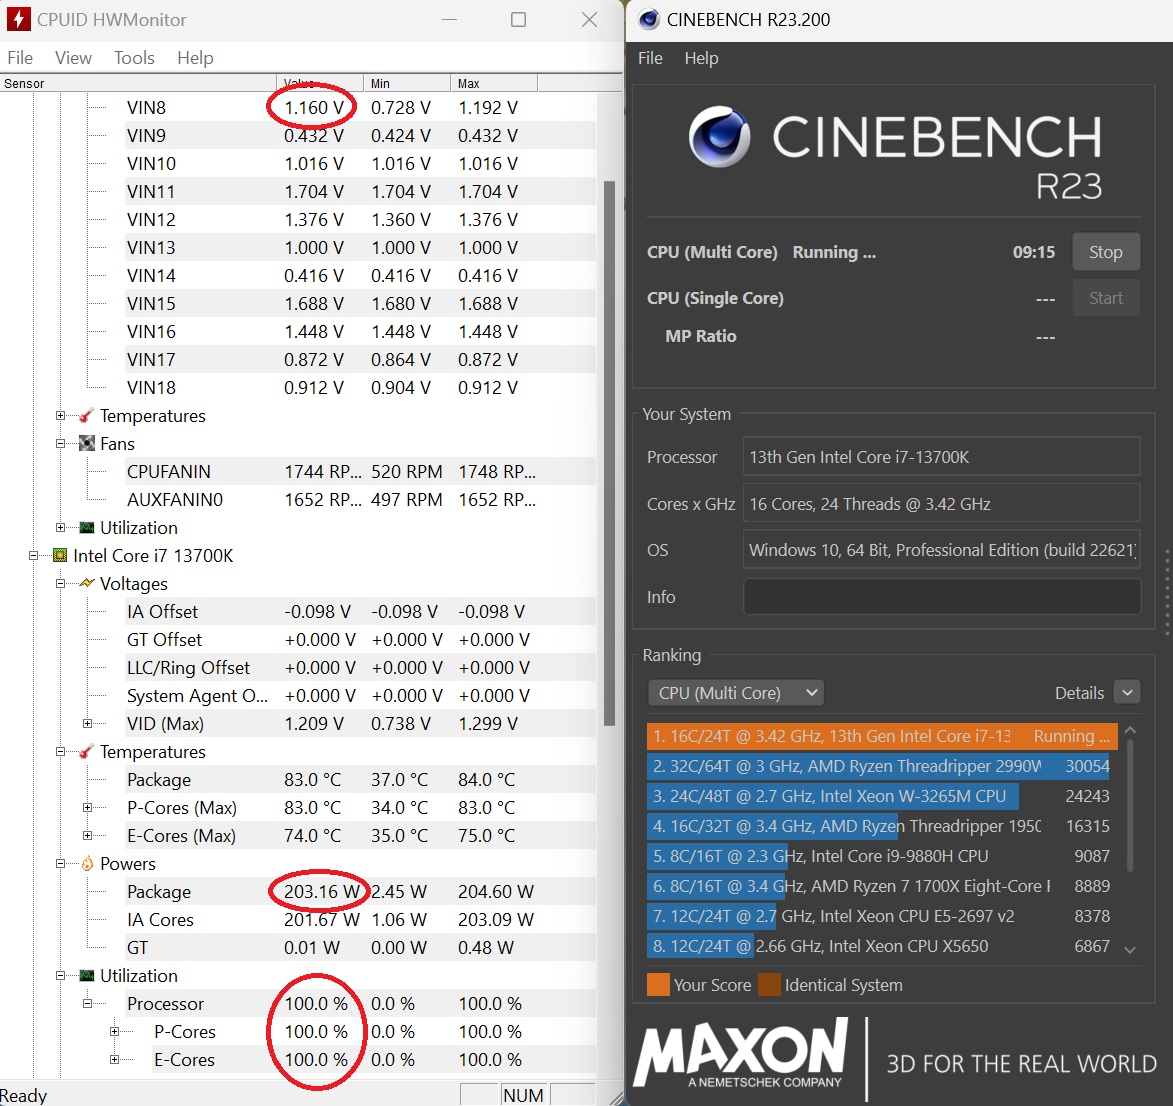Image resolution: width=1173 pixels, height=1106 pixels.
Task: Select ranking entry Intel Xeon W-3265M
Action: click(882, 796)
